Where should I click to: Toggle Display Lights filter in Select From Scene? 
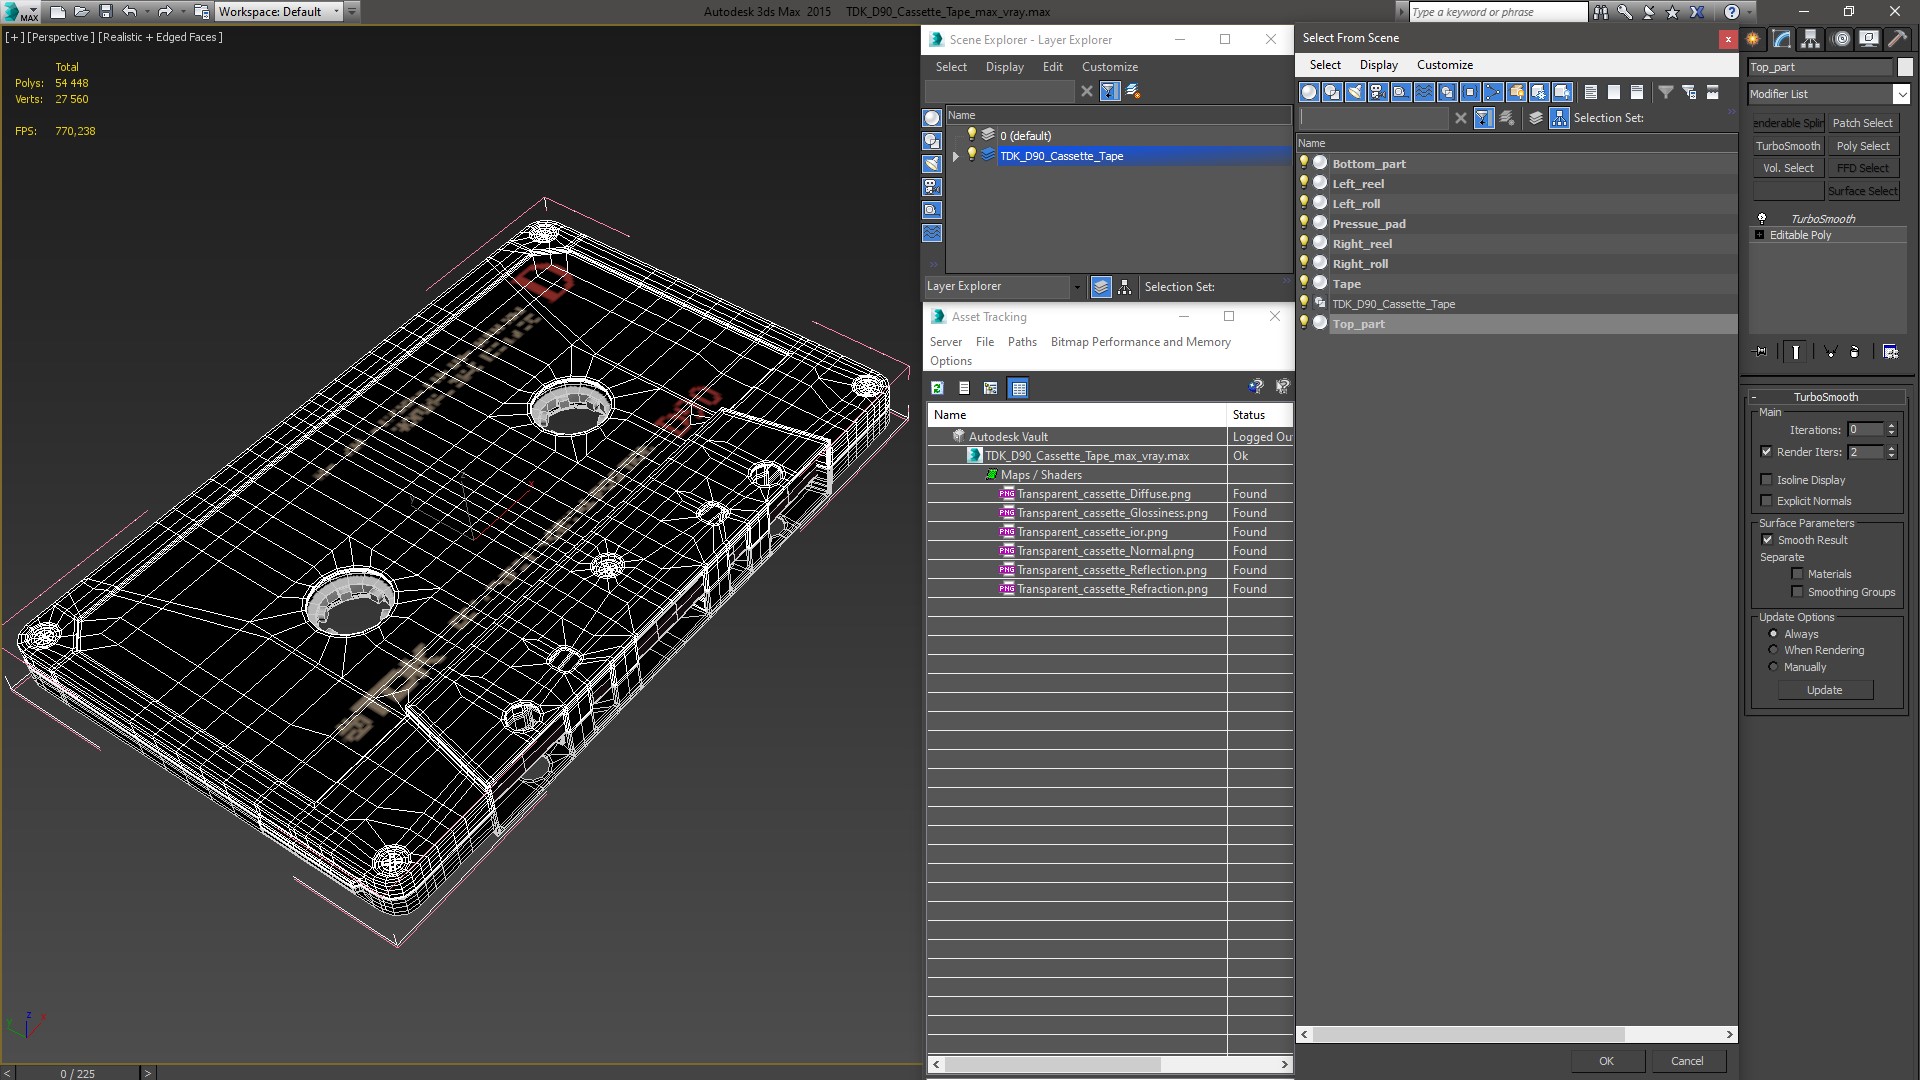[x=1355, y=92]
